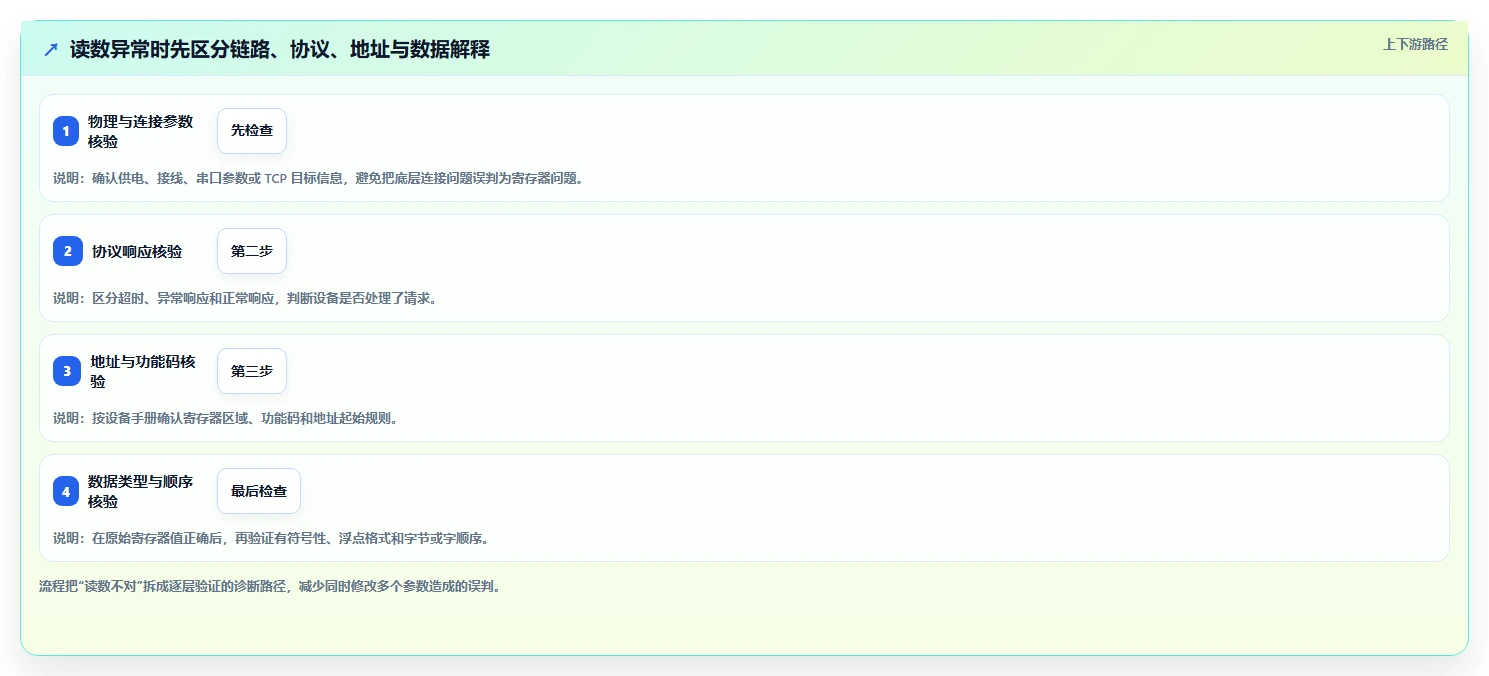Click the 第二步 button
1489x676 pixels.
252,251
